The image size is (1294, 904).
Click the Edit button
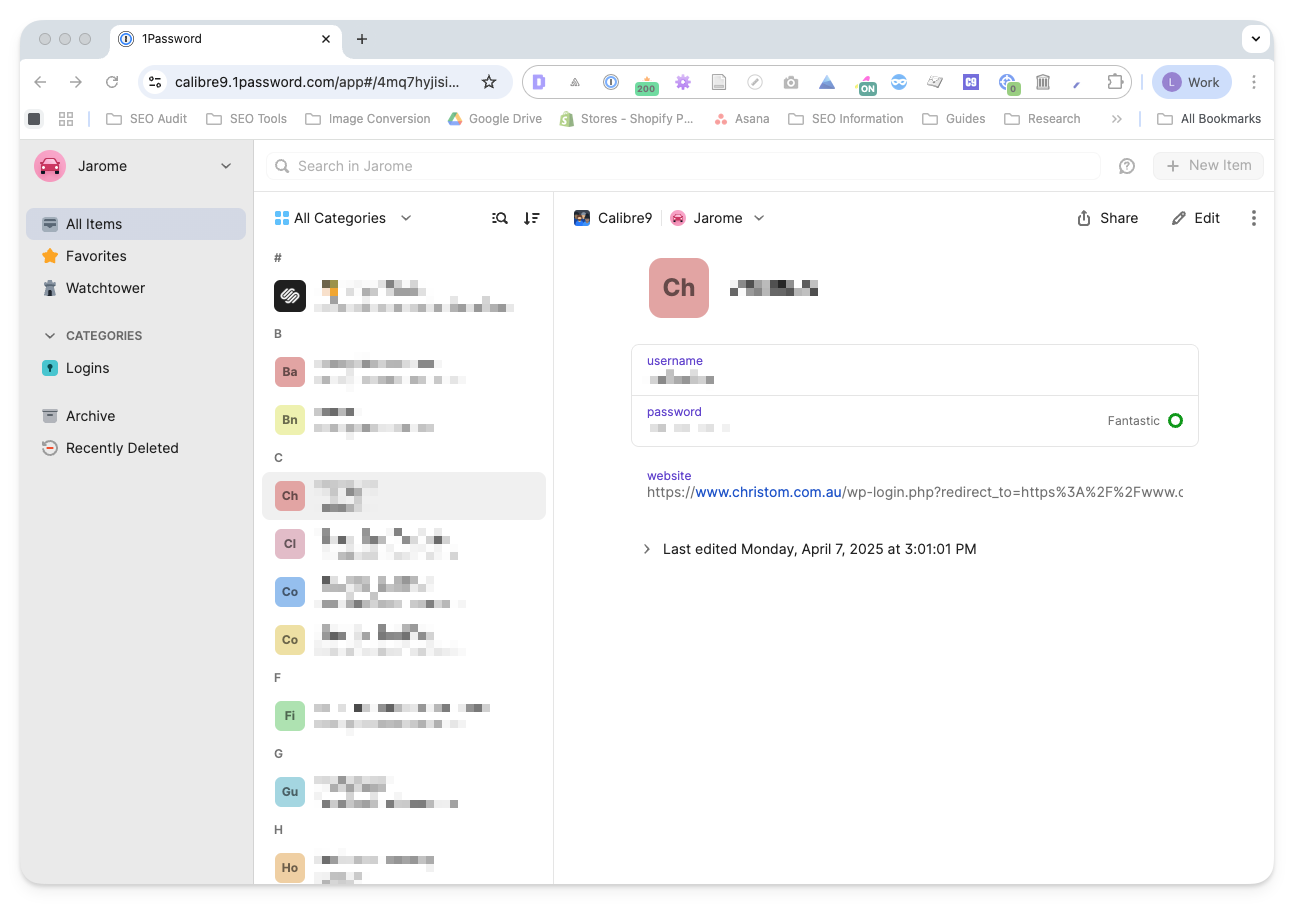tap(1196, 218)
